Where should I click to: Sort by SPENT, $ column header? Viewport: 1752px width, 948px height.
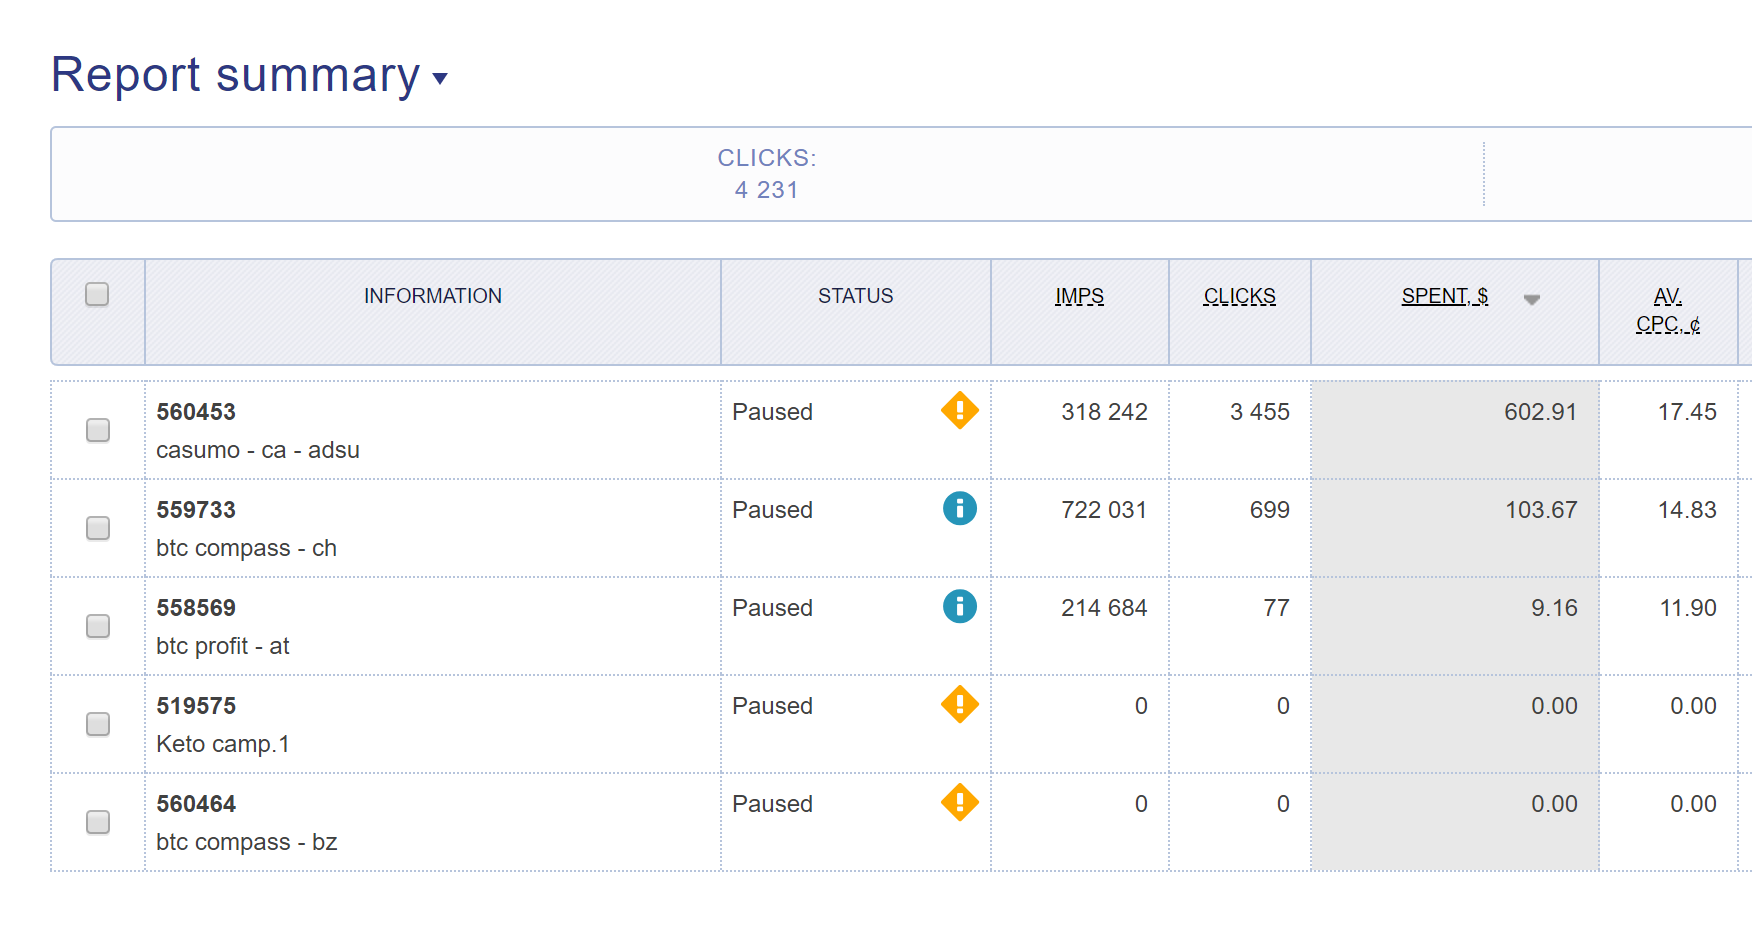1444,296
